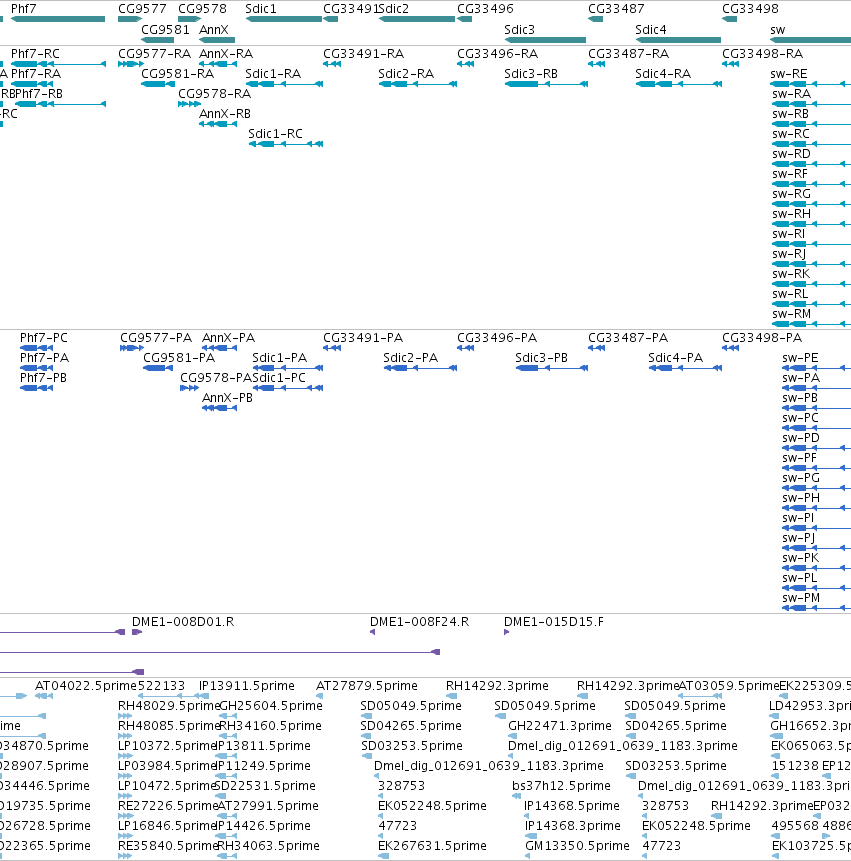
Task: Click transcript CG33496-RA
Action: (x=466, y=64)
